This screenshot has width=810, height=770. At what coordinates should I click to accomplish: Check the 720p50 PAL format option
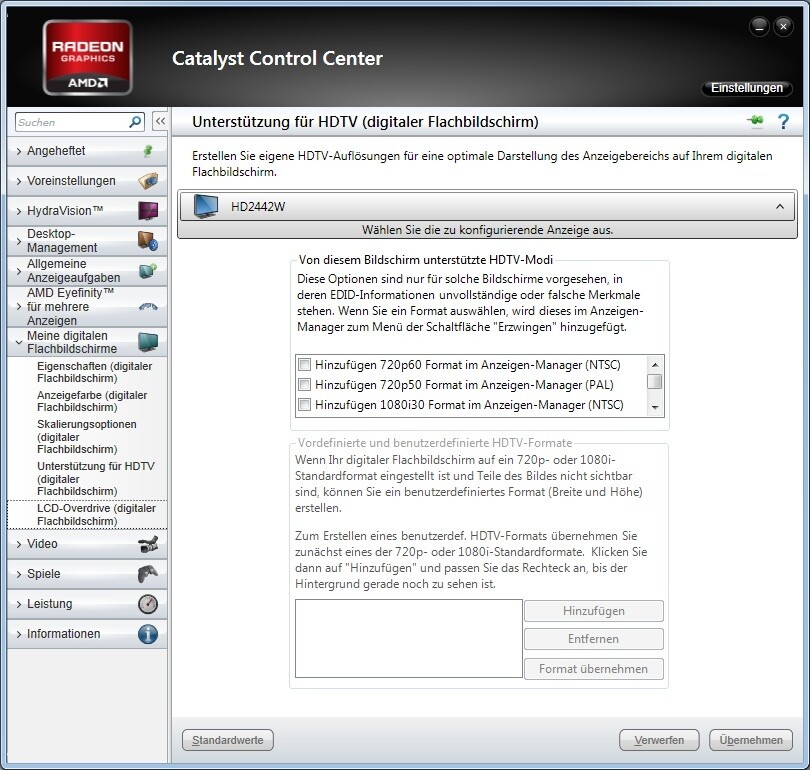[x=305, y=385]
